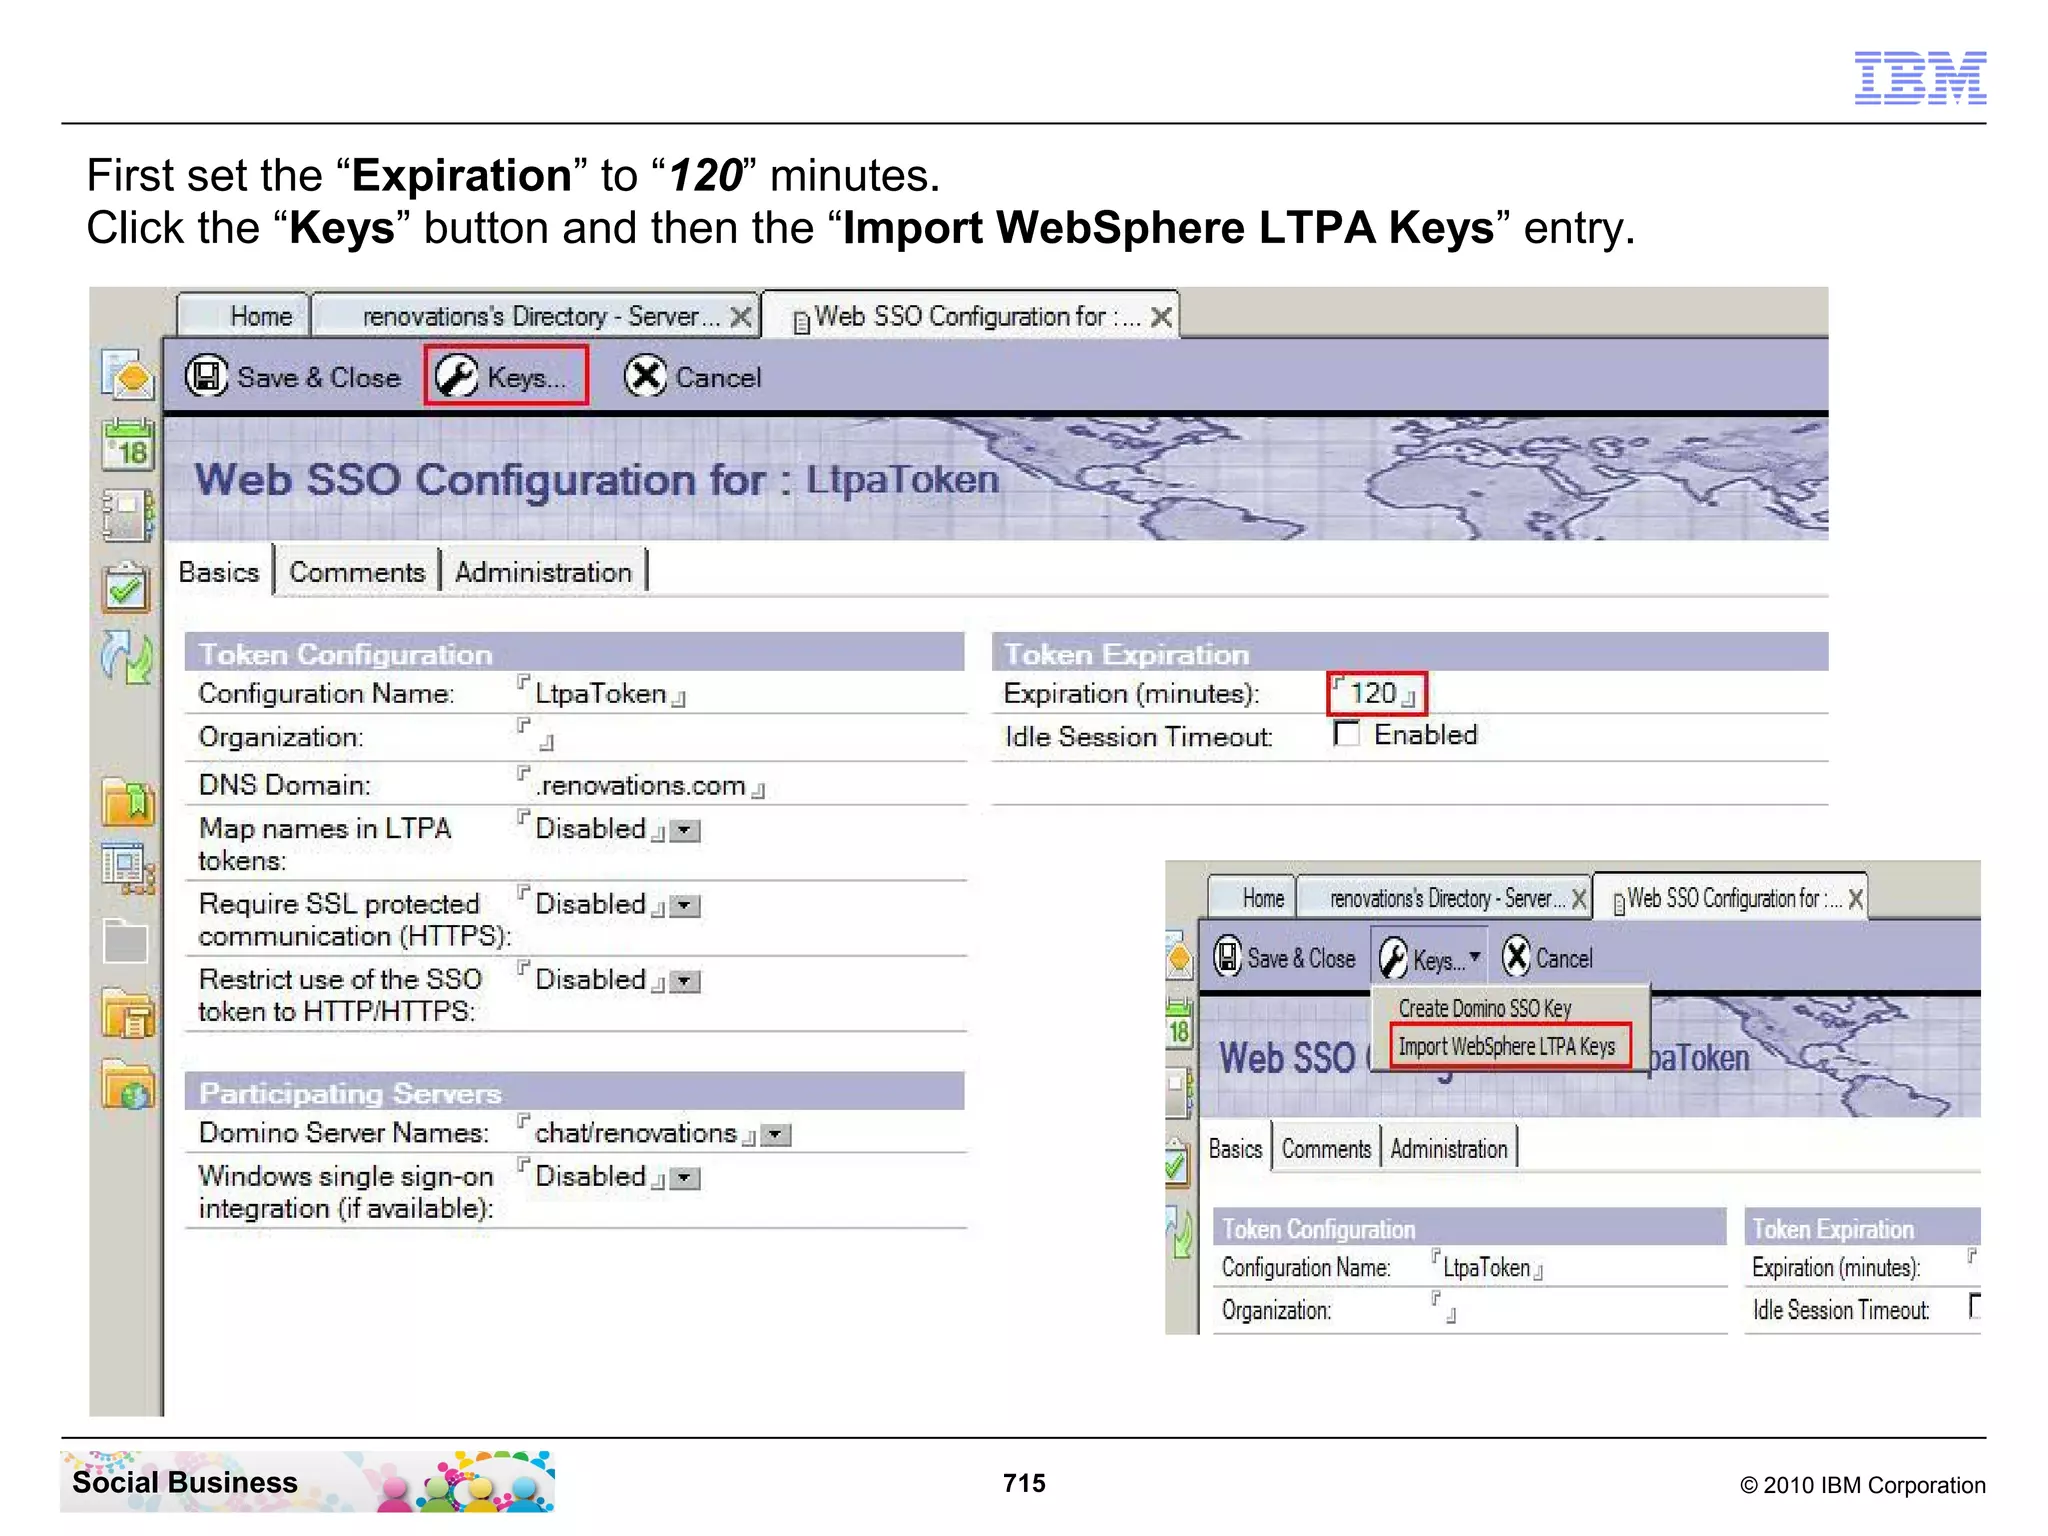Select the Comments tab

coord(357,572)
